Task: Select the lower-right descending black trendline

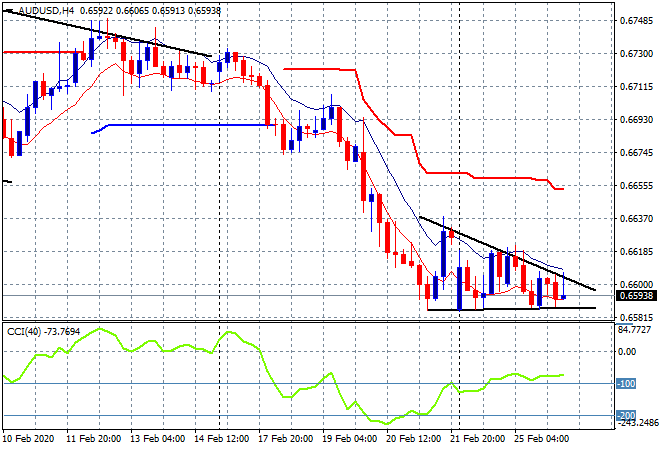Action: 508,253
